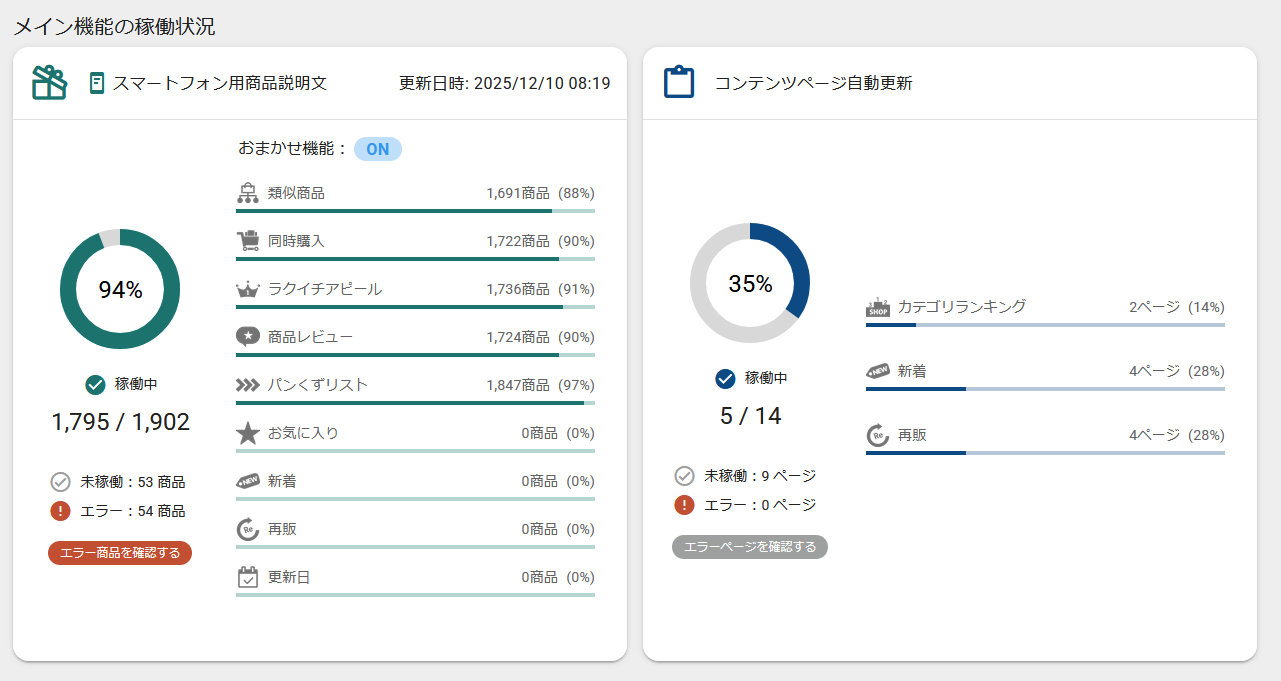Click the ラクイチアピール crown icon

(248, 289)
